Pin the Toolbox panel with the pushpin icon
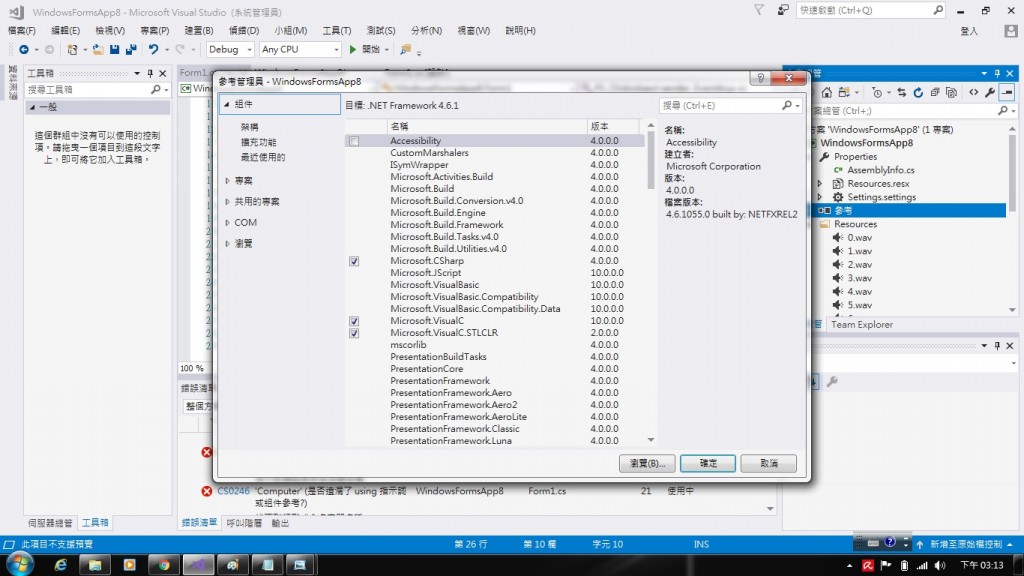Viewport: 1024px width, 576px height. (150, 73)
